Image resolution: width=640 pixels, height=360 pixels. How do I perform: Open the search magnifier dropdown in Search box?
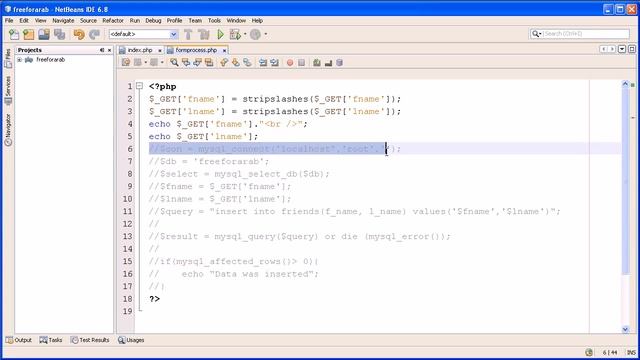coord(536,34)
